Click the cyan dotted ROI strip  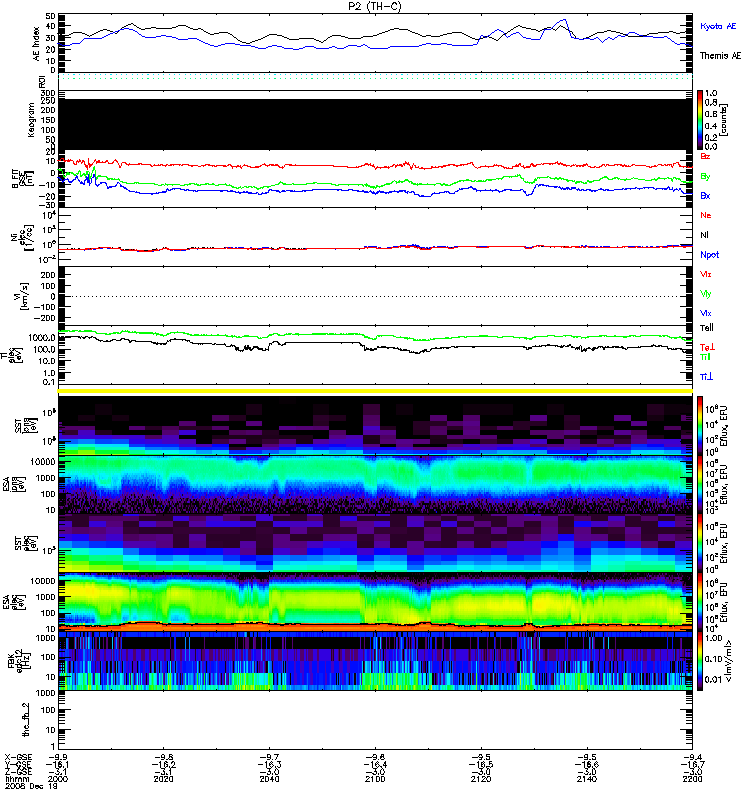click(x=375, y=77)
